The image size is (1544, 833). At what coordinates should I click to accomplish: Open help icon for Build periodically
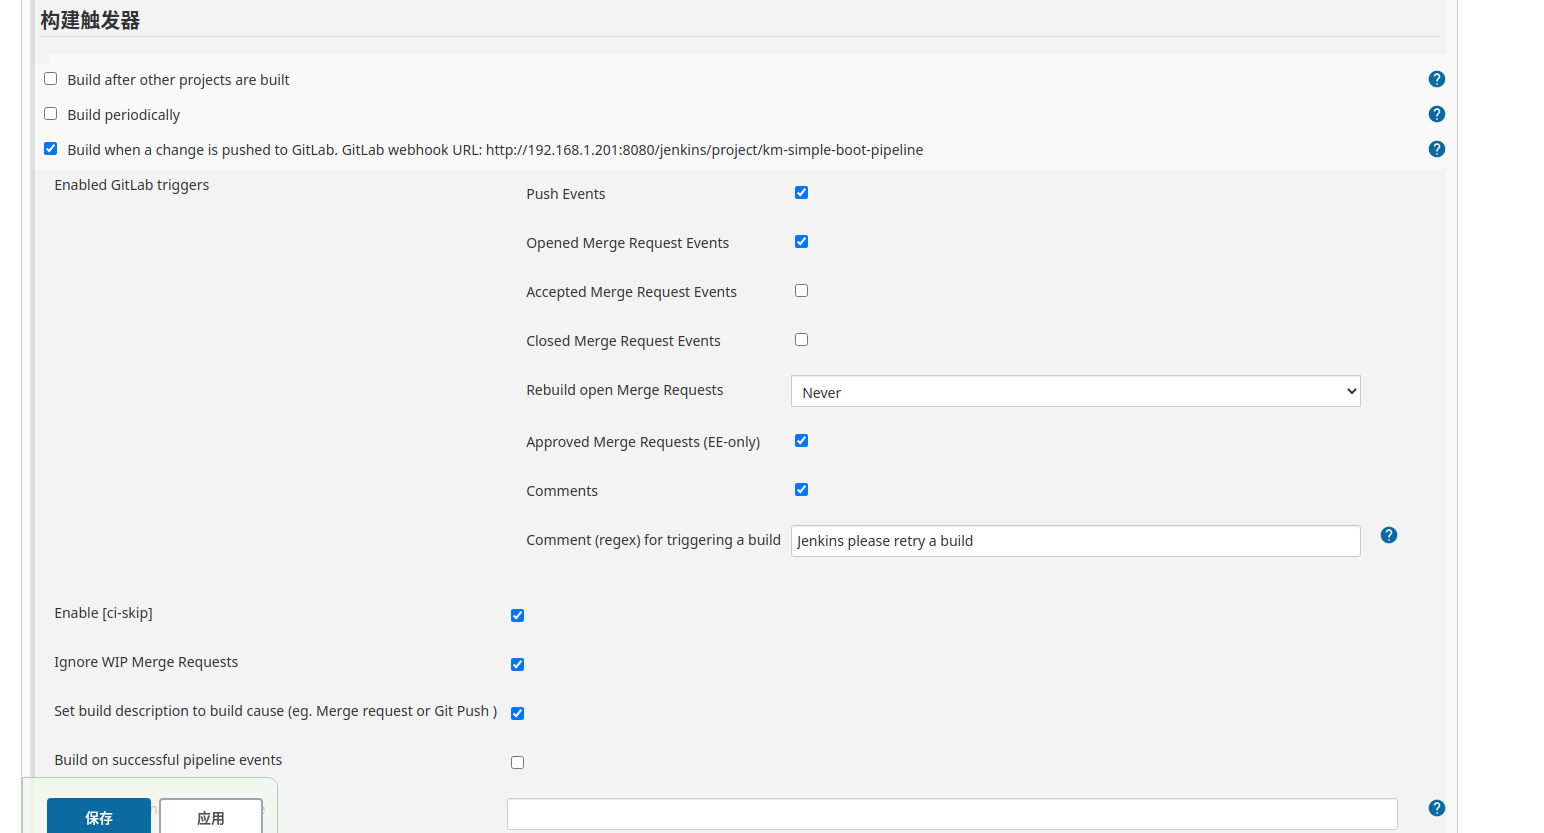tap(1436, 114)
